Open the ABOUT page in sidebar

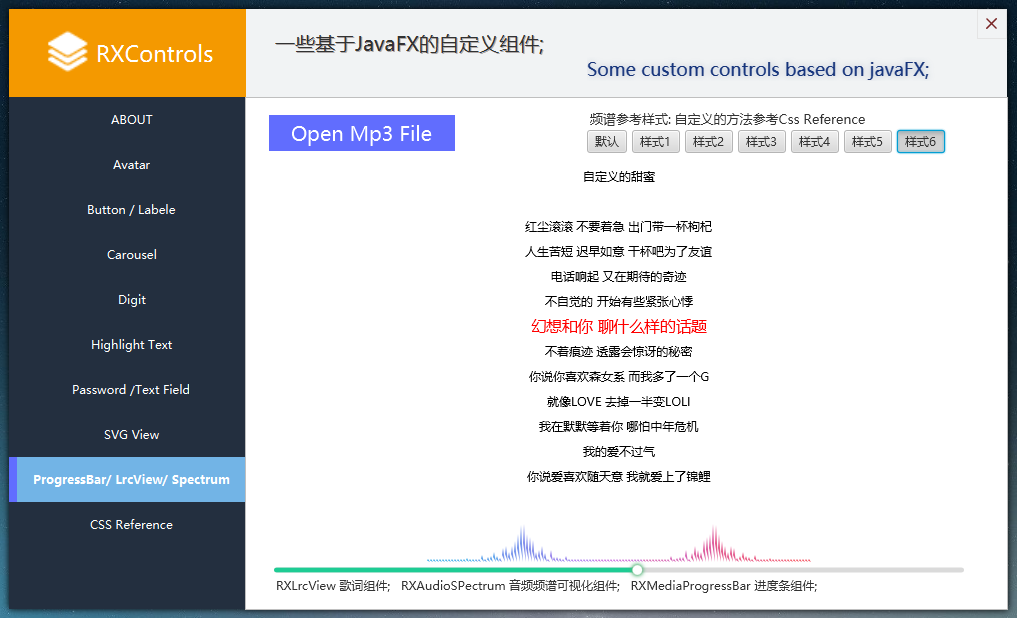coord(131,120)
